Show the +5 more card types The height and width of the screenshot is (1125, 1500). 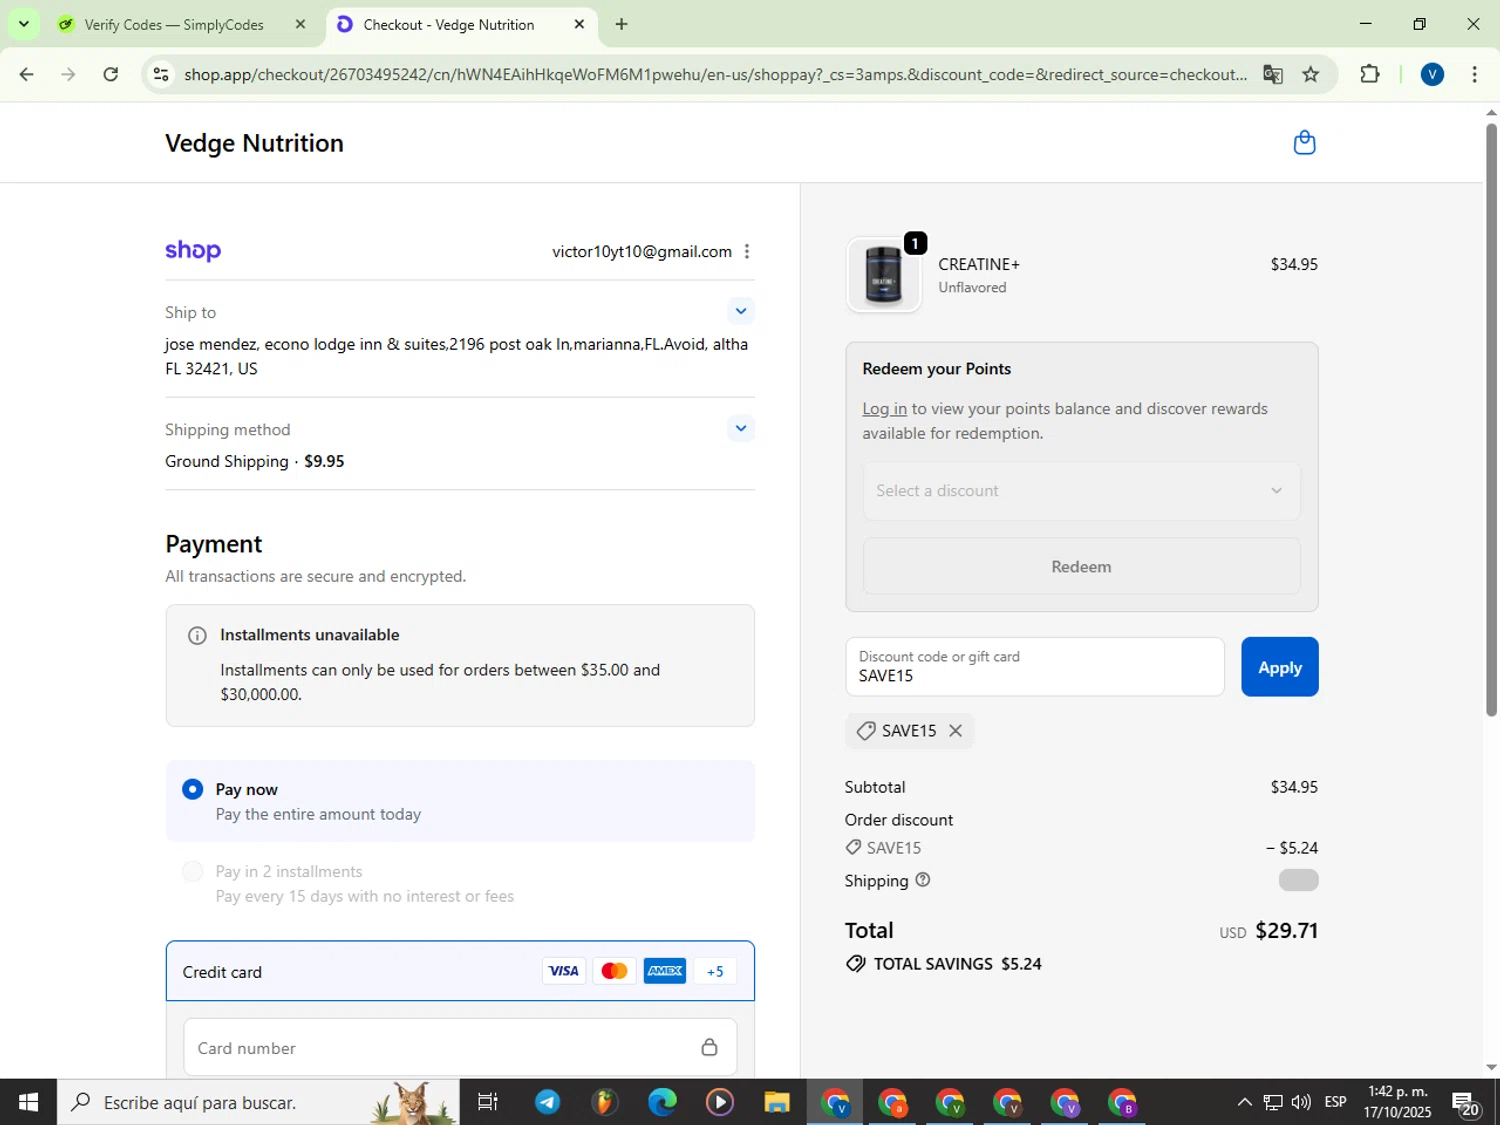(x=715, y=971)
